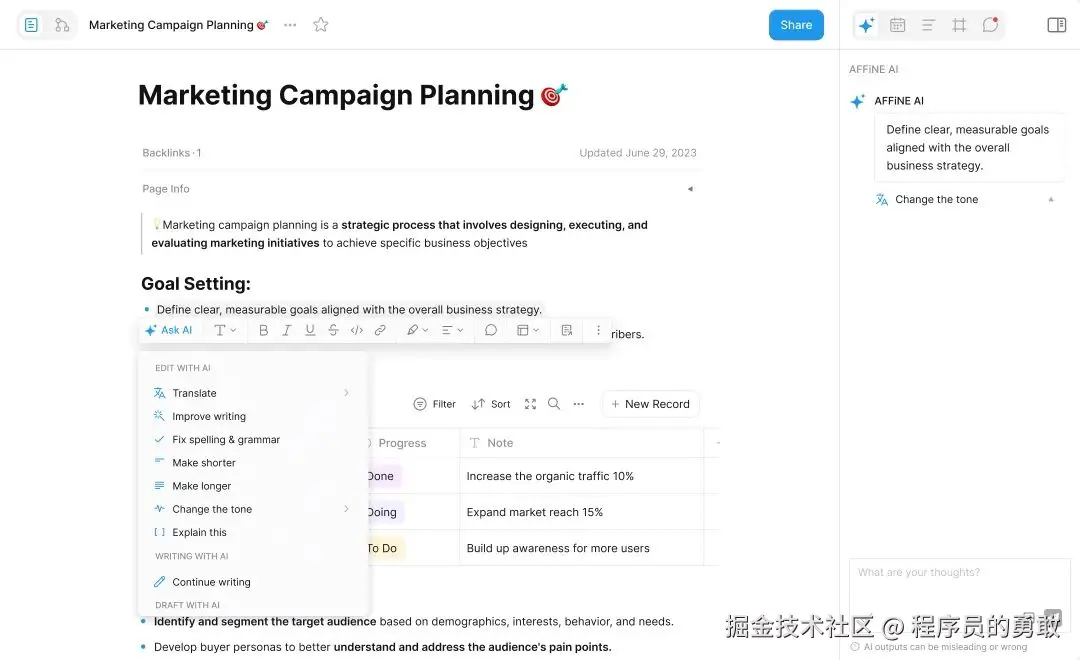Click the translate icon beside Change the tone
Viewport: 1080px width, 660px height.
coord(882,200)
